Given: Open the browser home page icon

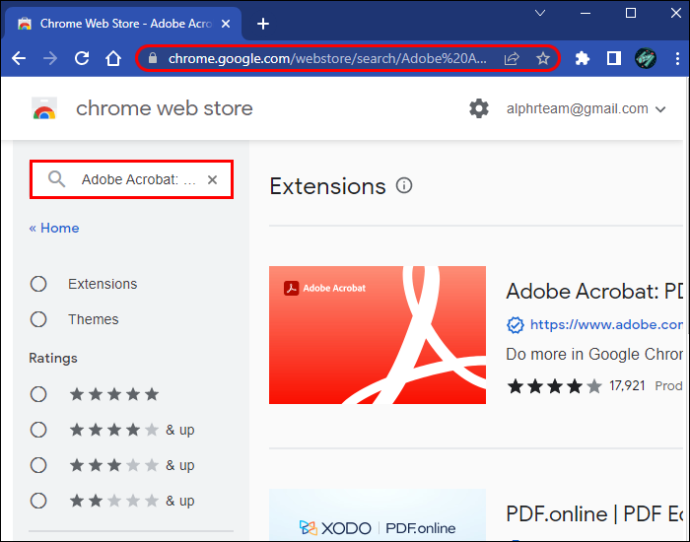Looking at the screenshot, I should [x=113, y=59].
